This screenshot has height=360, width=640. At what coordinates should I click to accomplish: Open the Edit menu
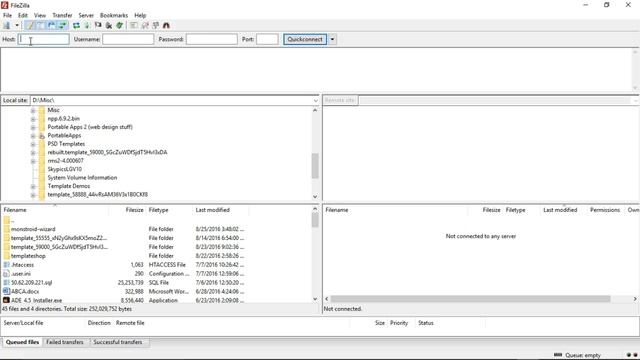point(23,15)
